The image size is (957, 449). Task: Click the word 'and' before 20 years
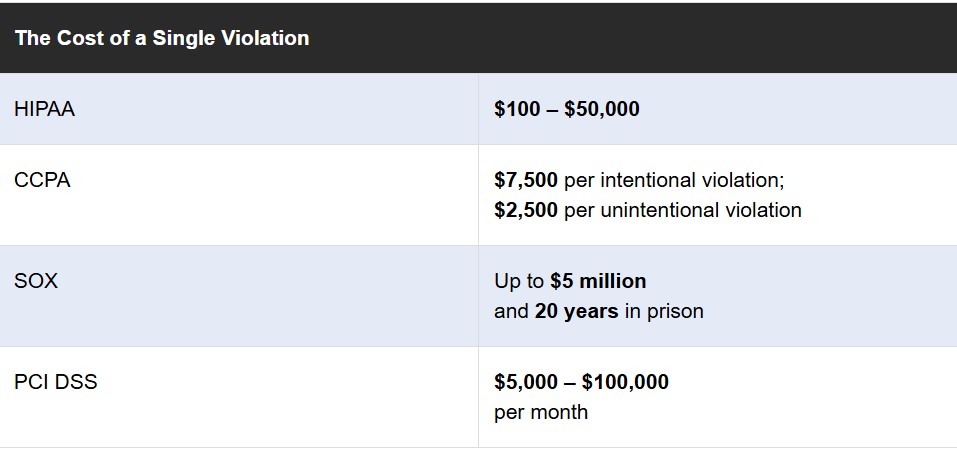pos(511,311)
